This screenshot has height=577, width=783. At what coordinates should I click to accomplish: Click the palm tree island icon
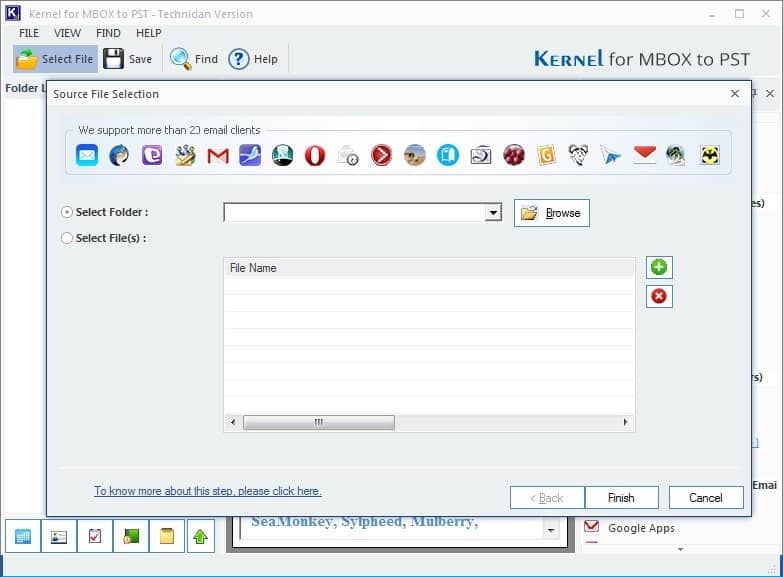(676, 155)
